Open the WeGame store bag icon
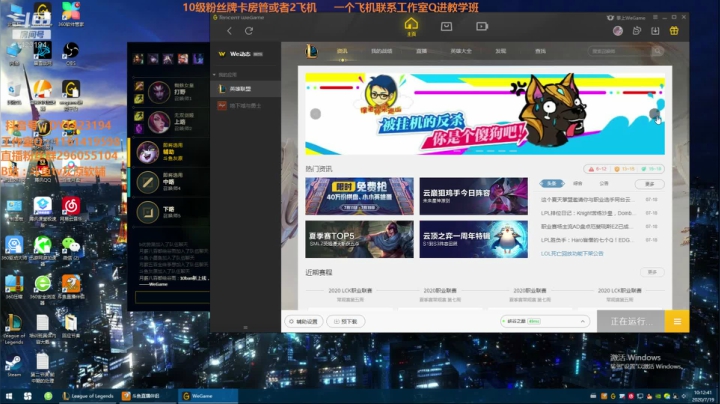 pos(446,27)
